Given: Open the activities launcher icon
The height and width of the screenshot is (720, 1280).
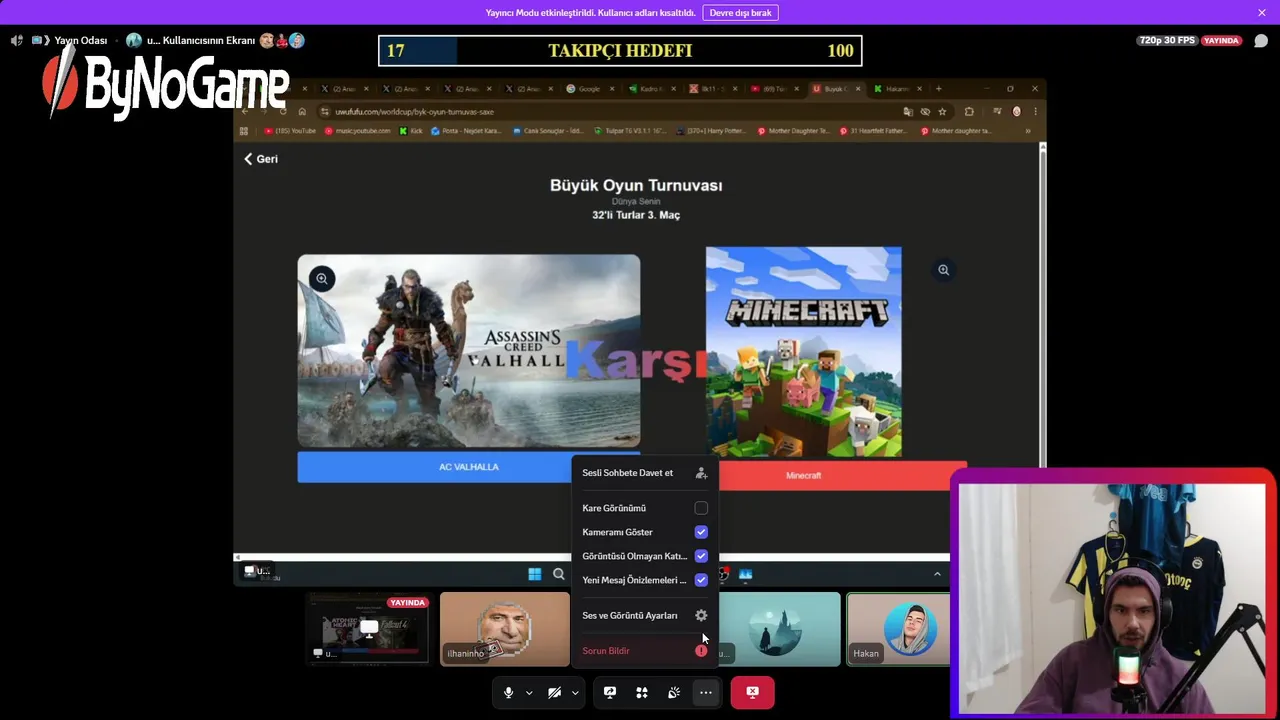Looking at the screenshot, I should [642, 693].
